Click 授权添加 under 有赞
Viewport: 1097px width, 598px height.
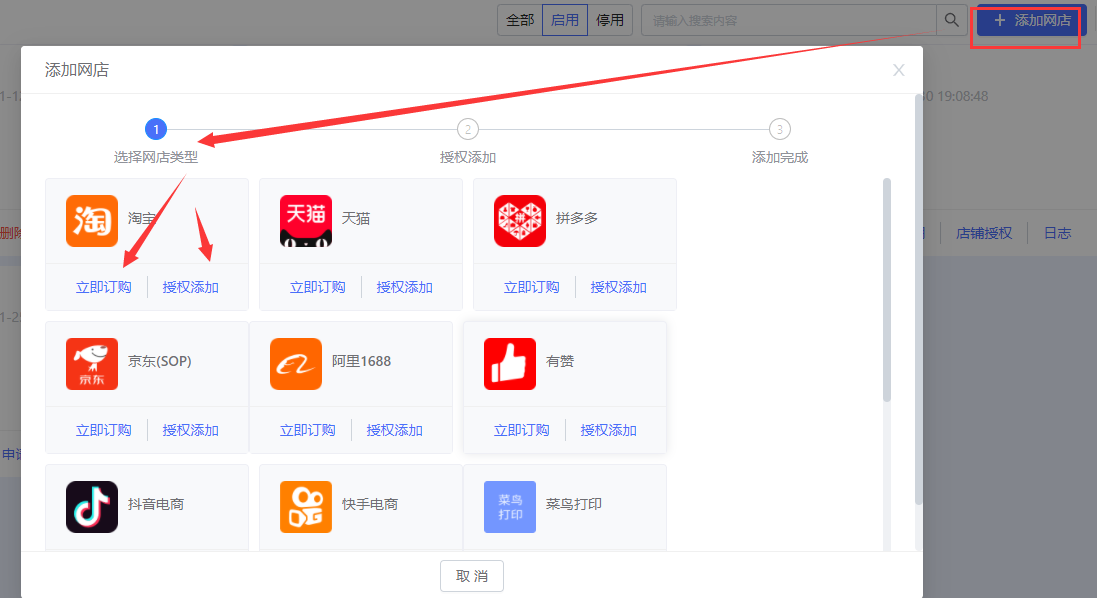(x=609, y=430)
